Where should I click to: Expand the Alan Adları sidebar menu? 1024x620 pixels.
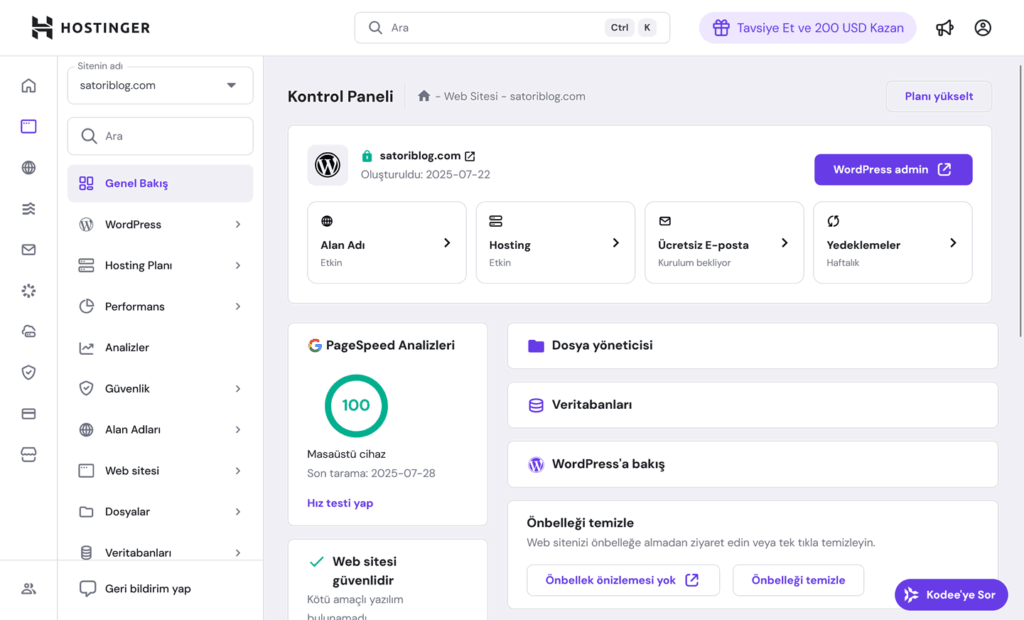tap(160, 429)
